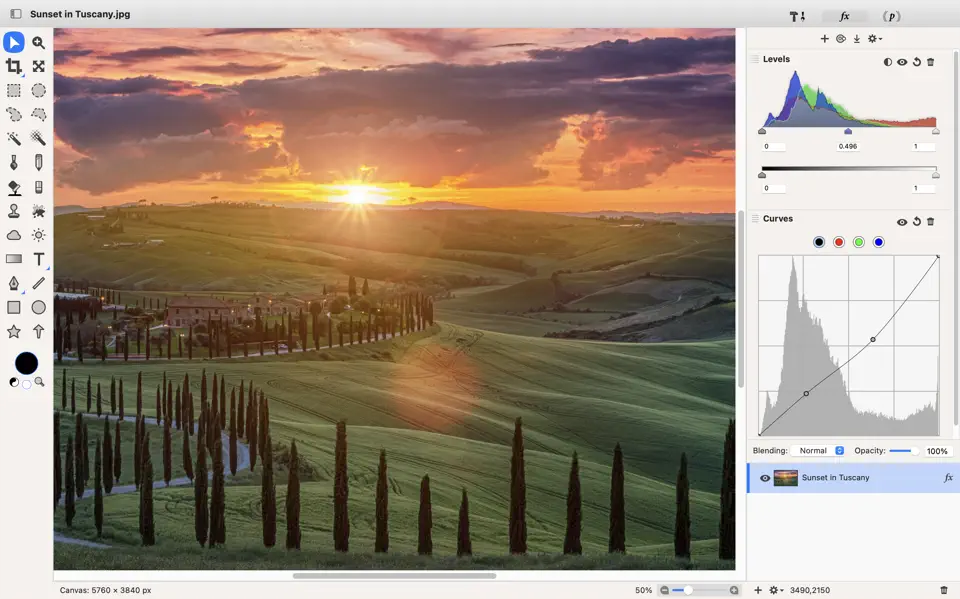
Task: Hide the Levels filter with eye icon
Action: pyautogui.click(x=902, y=62)
